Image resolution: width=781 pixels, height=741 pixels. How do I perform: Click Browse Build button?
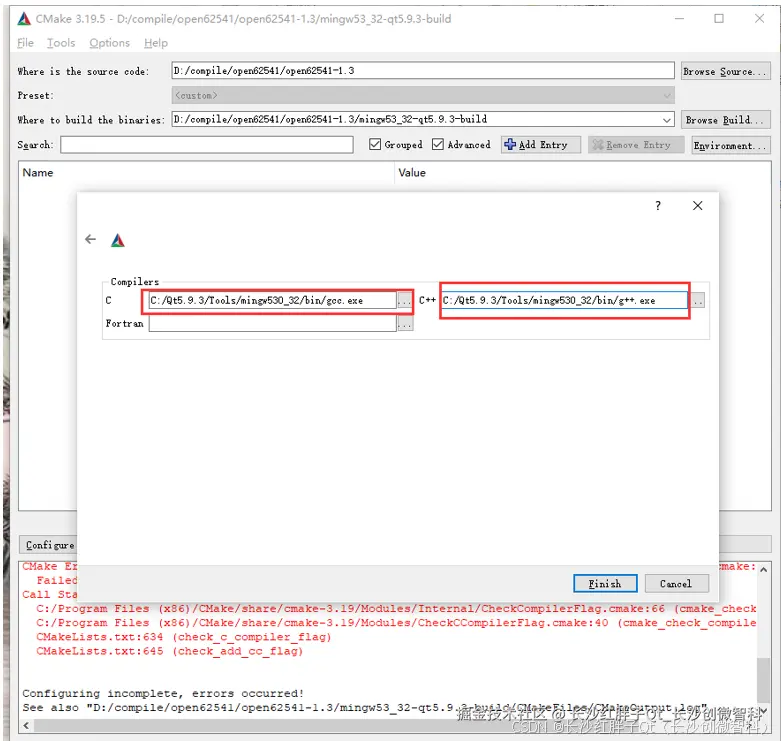tap(725, 120)
